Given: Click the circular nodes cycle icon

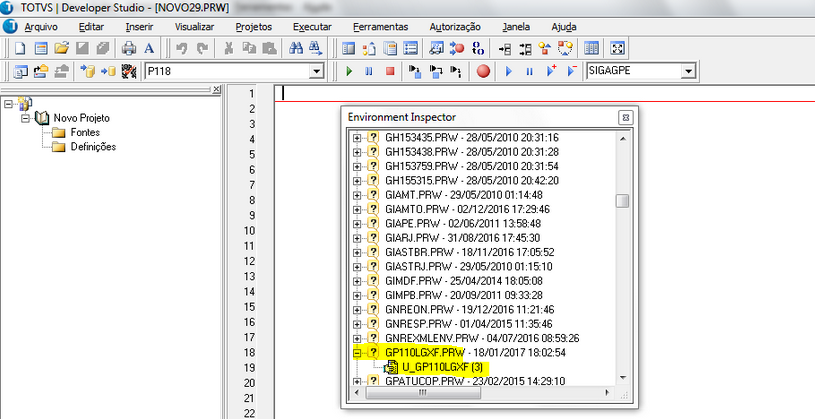Looking at the screenshot, I should pyautogui.click(x=566, y=48).
